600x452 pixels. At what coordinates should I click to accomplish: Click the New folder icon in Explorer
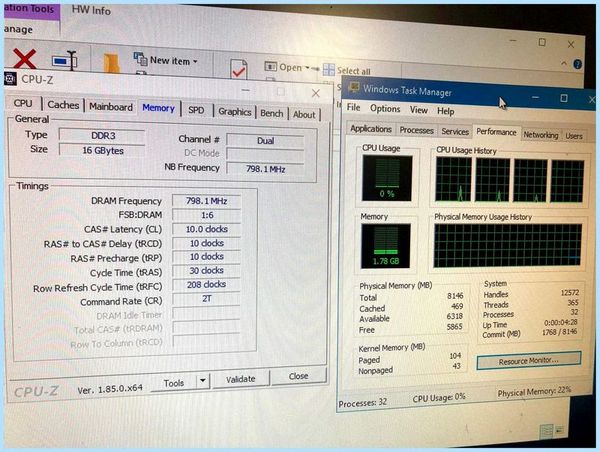coord(111,63)
